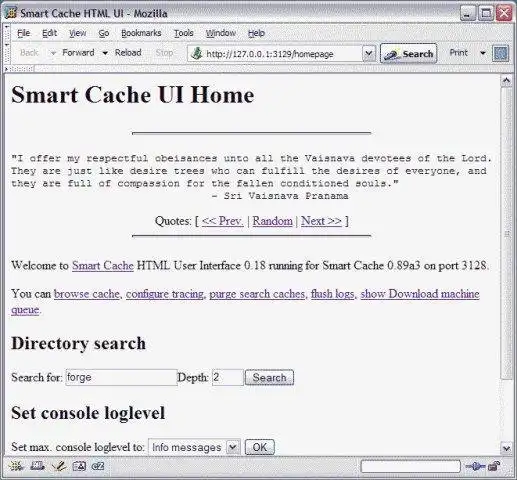The height and width of the screenshot is (480, 517).
Task: Follow the Next >> quote link
Action: pos(321,221)
